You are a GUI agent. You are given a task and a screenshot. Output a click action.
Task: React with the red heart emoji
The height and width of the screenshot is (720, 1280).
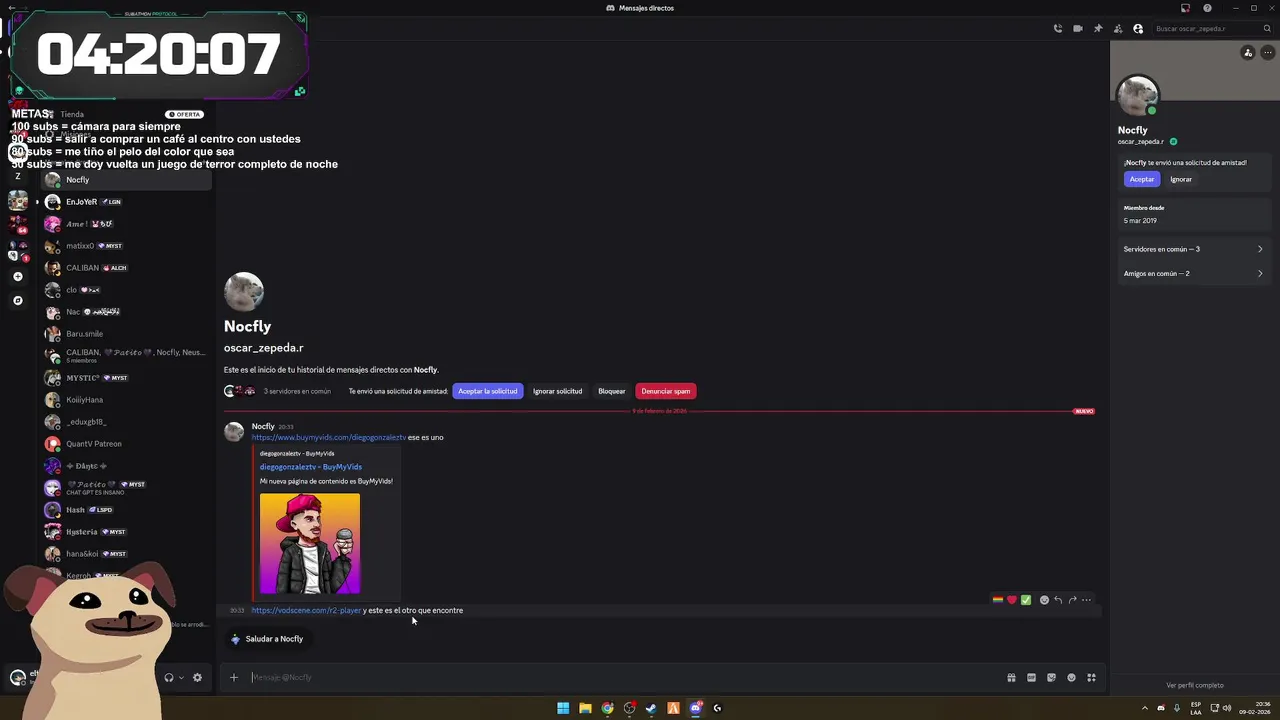point(1011,600)
